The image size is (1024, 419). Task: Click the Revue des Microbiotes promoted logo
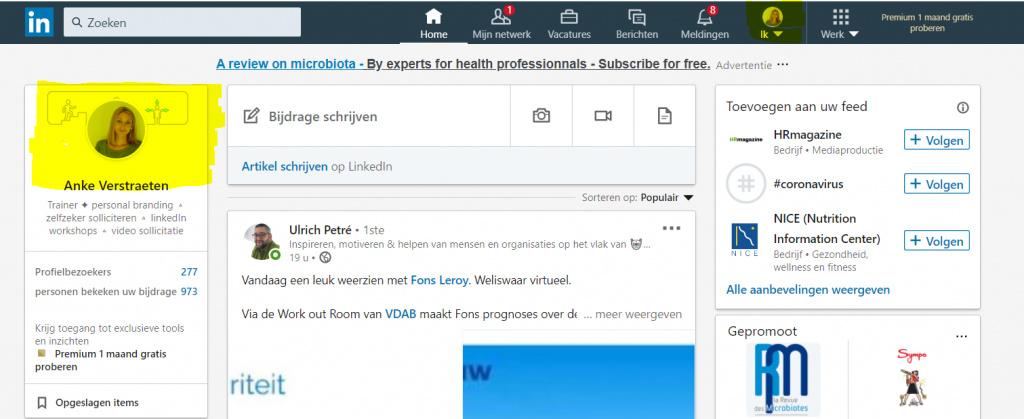782,379
